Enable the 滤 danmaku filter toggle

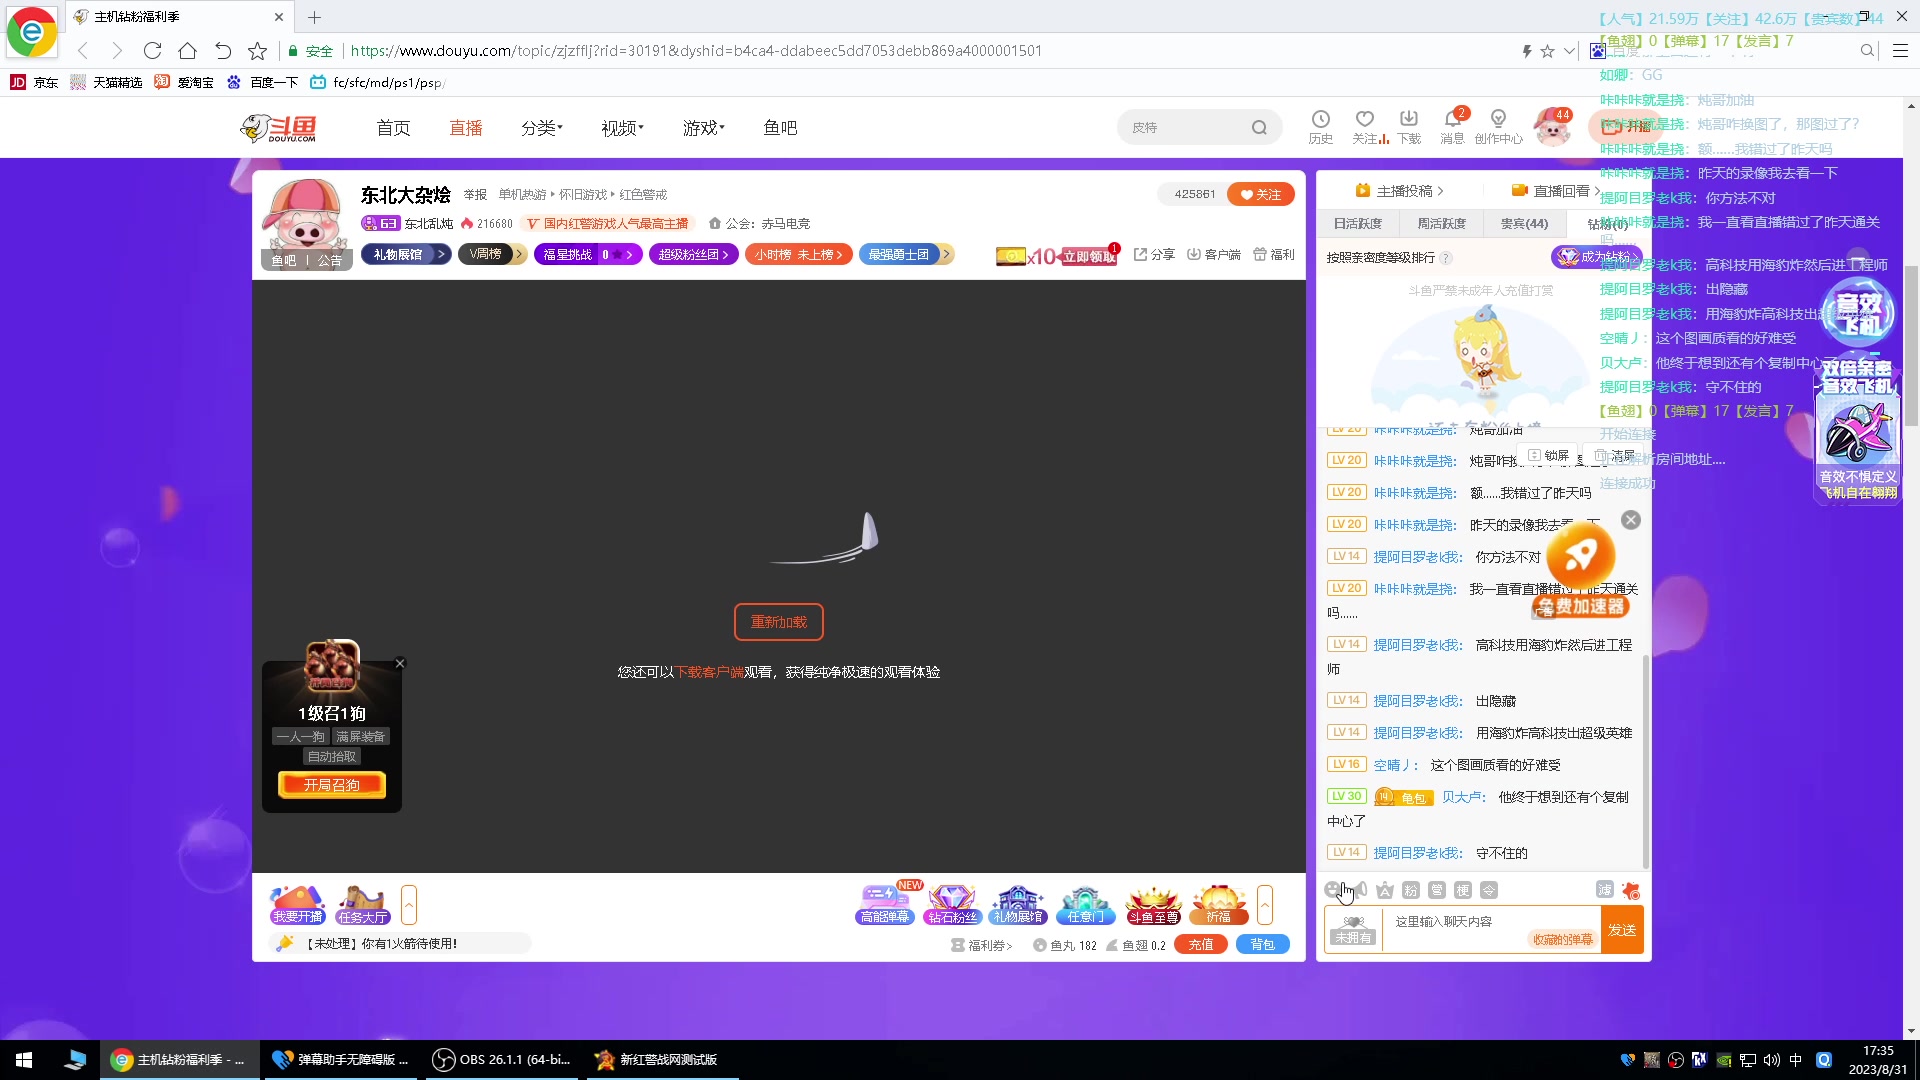tap(1606, 889)
